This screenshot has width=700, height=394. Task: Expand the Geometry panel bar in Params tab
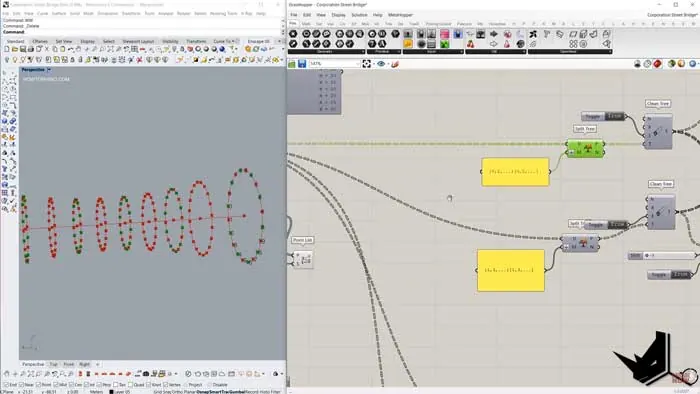click(326, 52)
